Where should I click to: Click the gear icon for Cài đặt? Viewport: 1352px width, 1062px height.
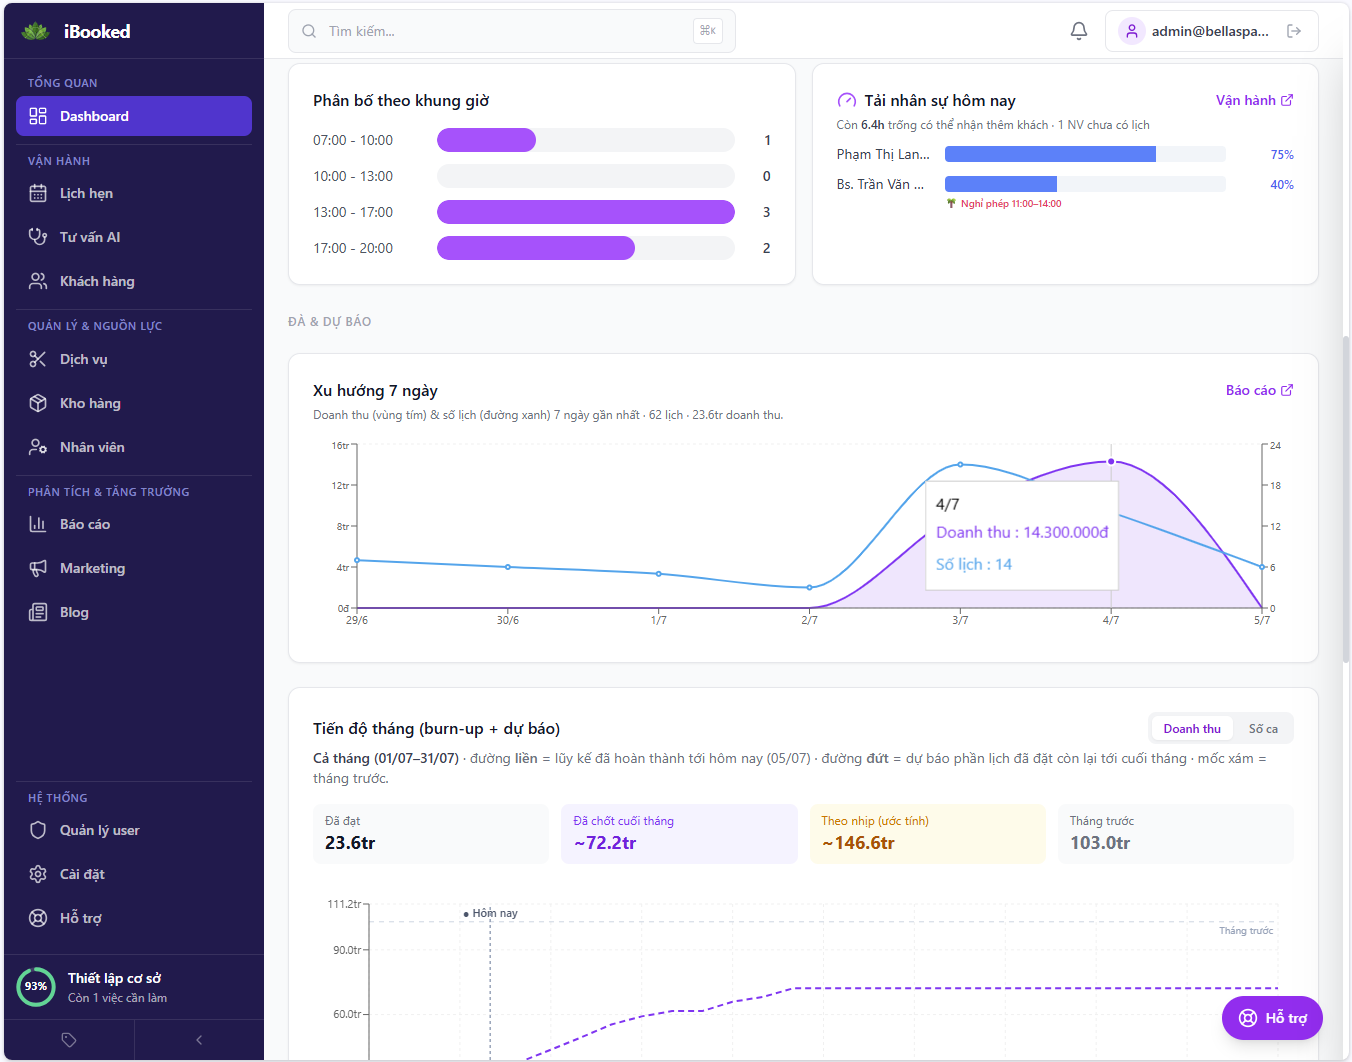tap(38, 874)
